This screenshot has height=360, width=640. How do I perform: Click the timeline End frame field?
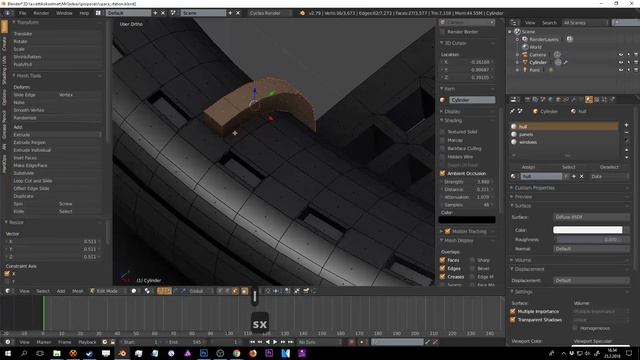pos(186,342)
